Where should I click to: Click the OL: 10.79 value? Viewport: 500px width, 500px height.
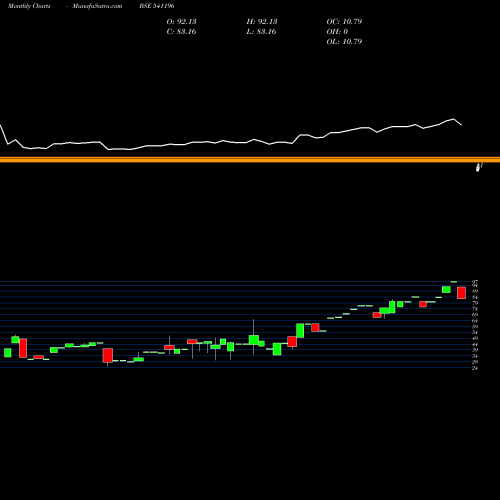click(344, 42)
